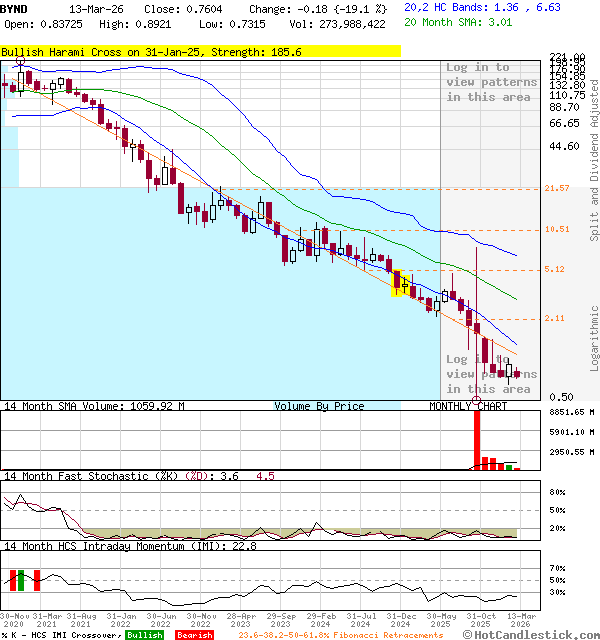
Task: Click the MONTHLY CHART label
Action: [468, 406]
